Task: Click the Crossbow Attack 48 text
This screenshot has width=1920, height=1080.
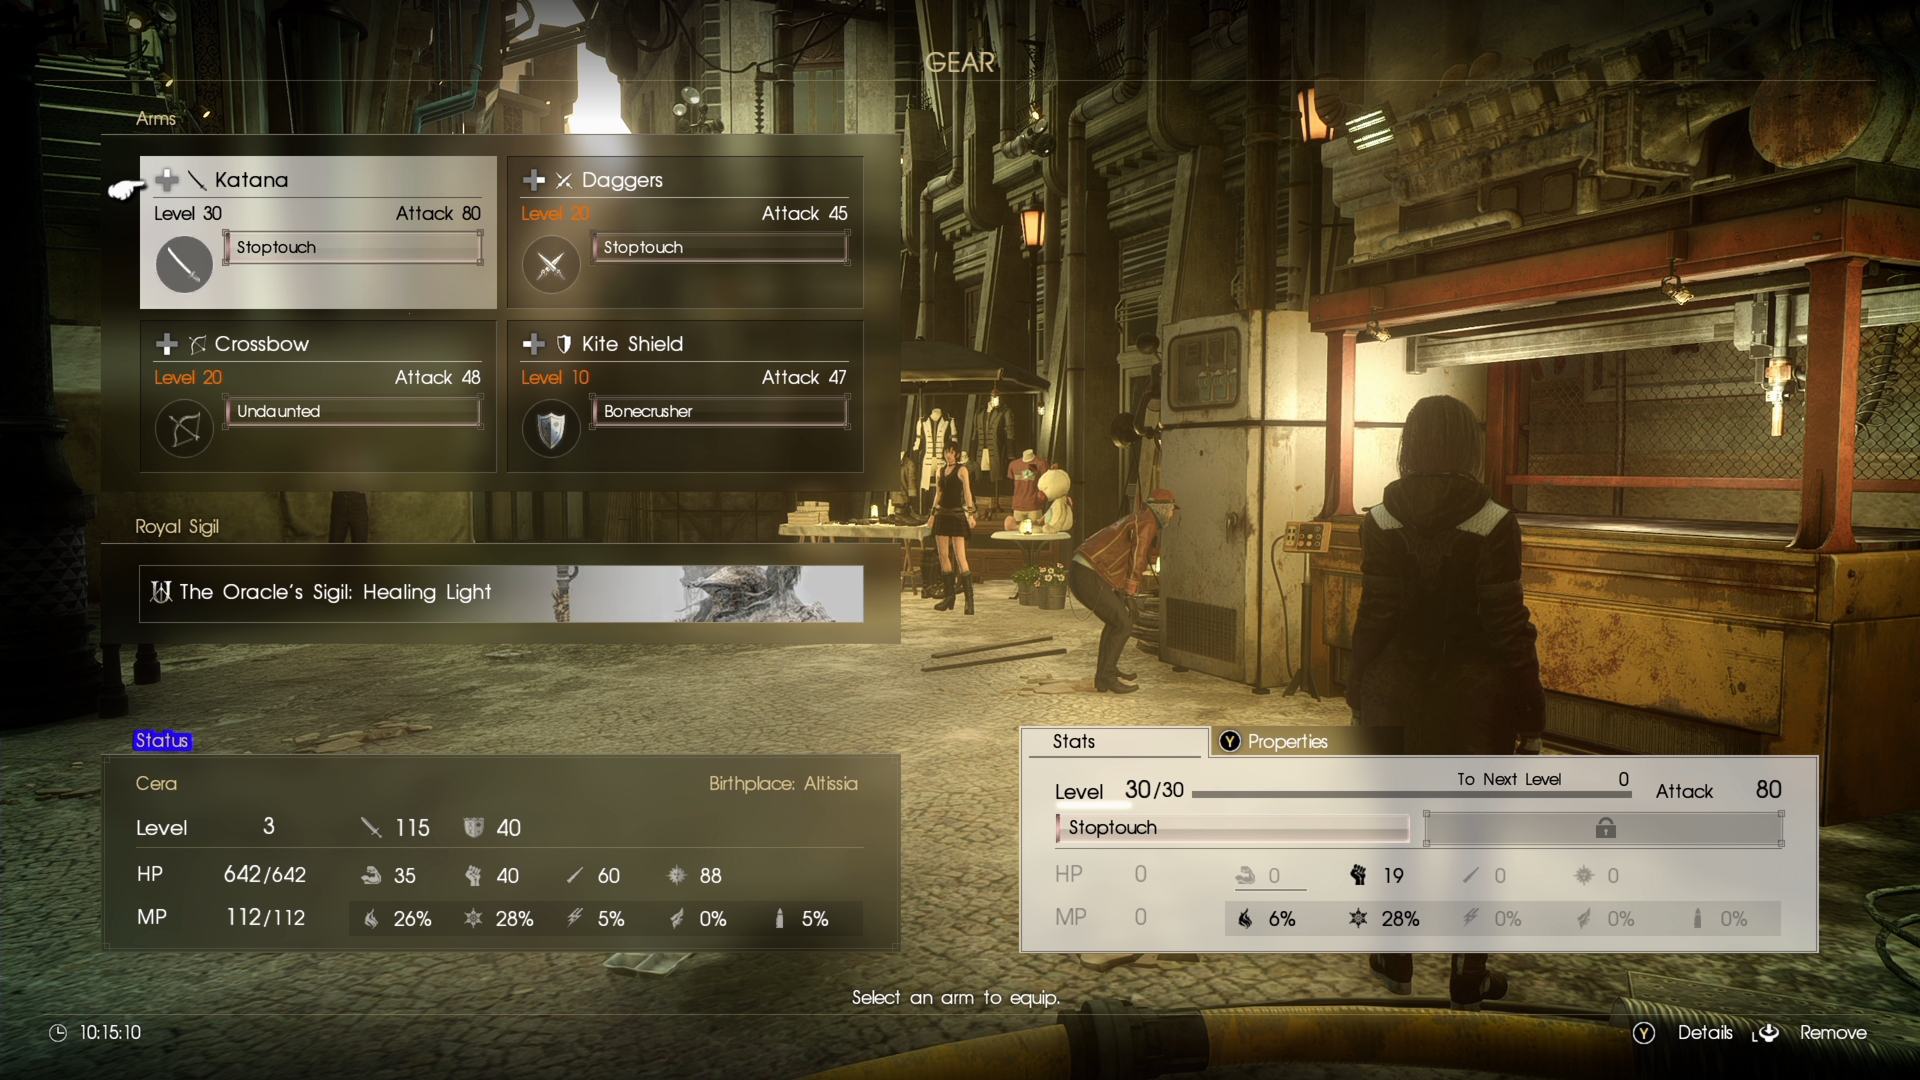Action: (x=437, y=377)
